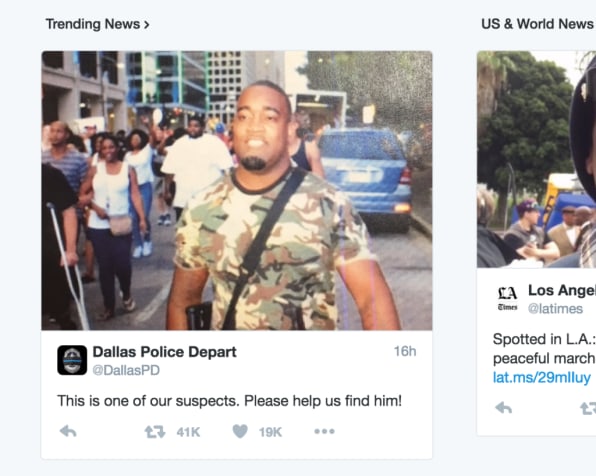Click the Dallas Police Department avatar
596x476 pixels.
coord(72,360)
